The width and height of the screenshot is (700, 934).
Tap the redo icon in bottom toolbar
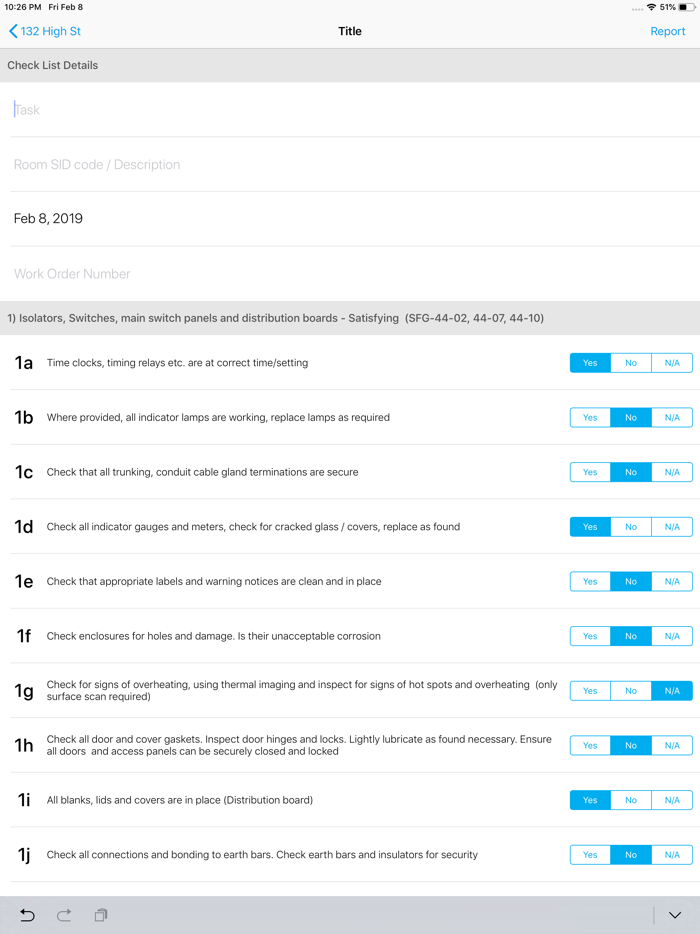coord(63,914)
